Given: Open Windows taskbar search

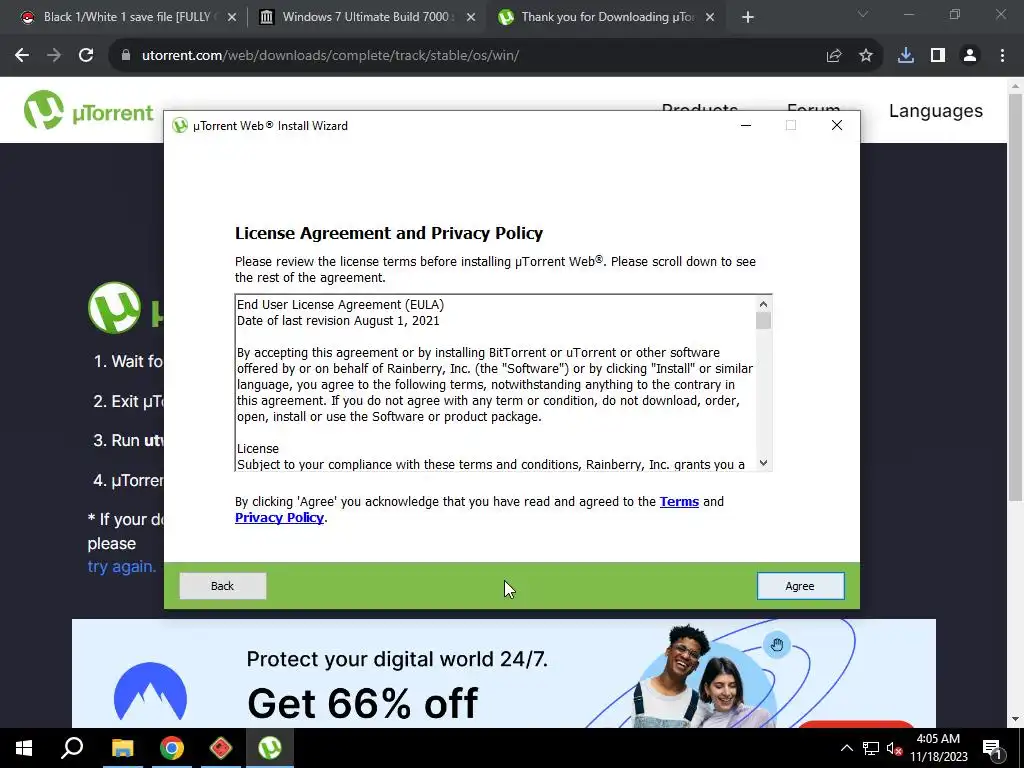Looking at the screenshot, I should click(x=72, y=748).
